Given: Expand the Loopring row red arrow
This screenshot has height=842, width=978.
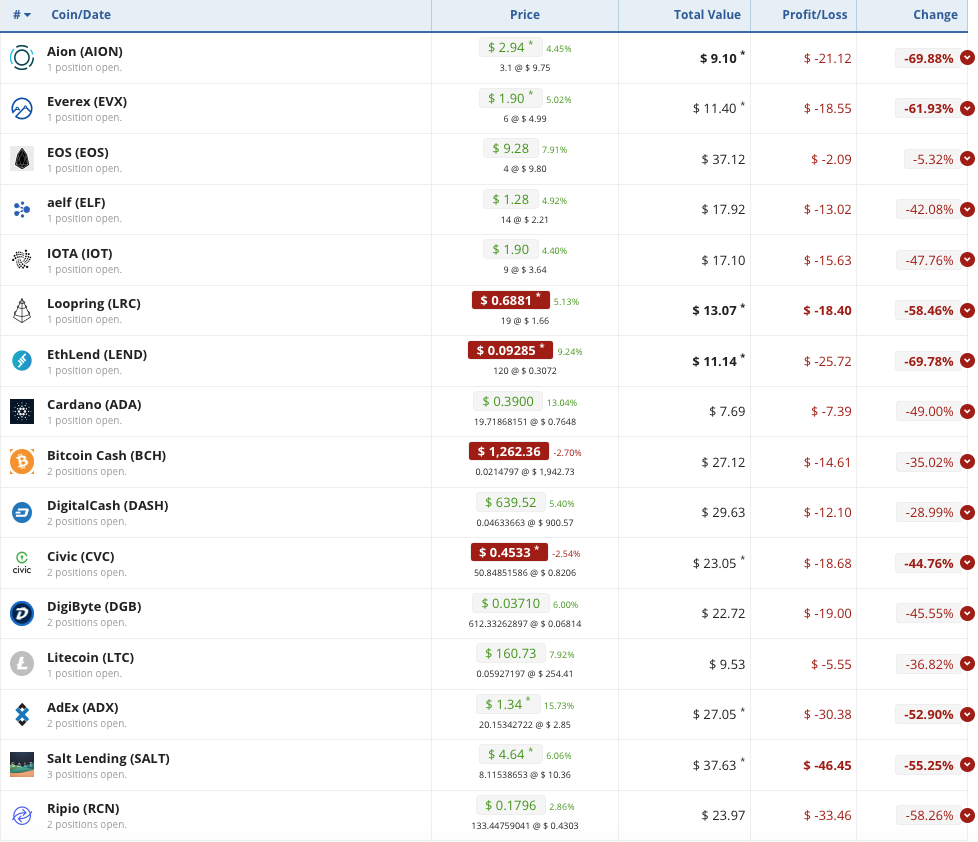Looking at the screenshot, I should pos(967,310).
